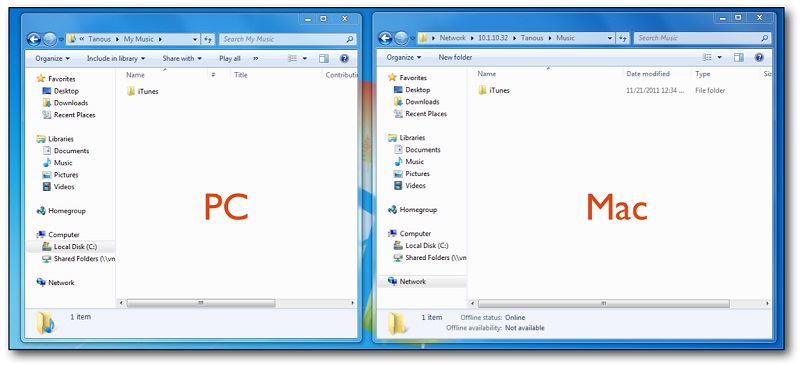Select Libraries in PC window sidebar
Viewport: 800px width, 365px height.
coord(55,139)
